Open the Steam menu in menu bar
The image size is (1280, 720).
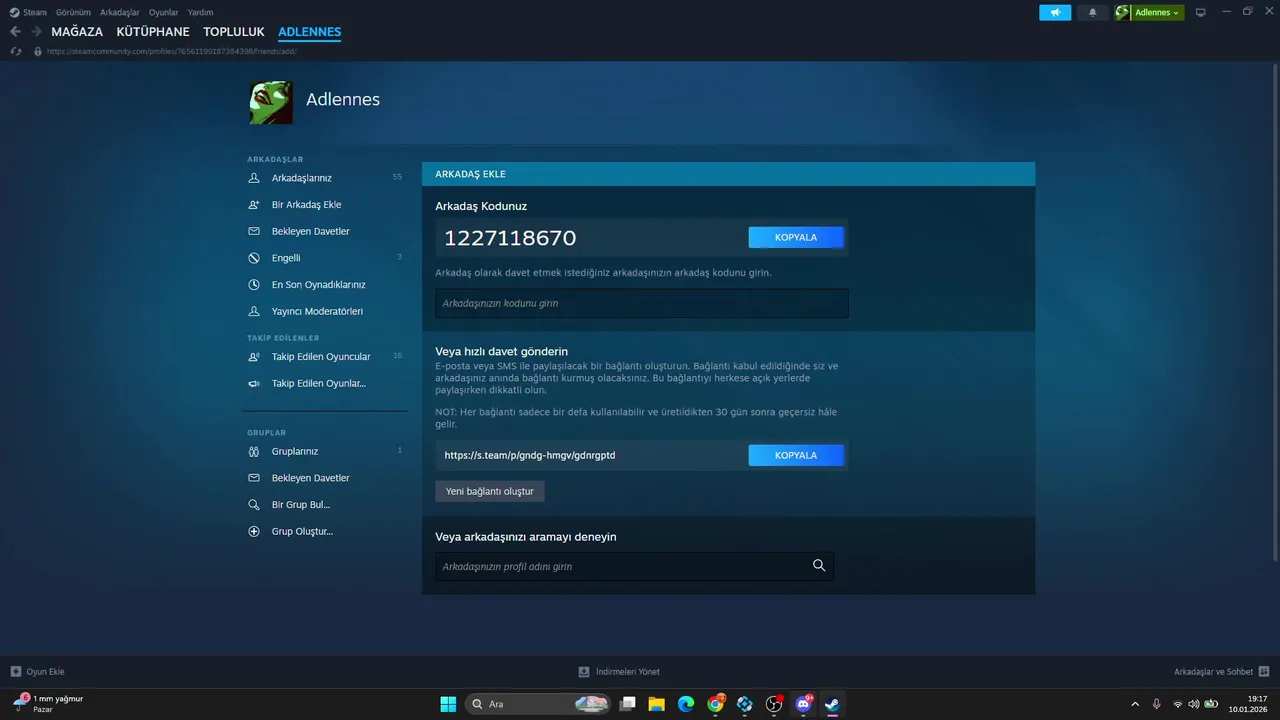35,12
